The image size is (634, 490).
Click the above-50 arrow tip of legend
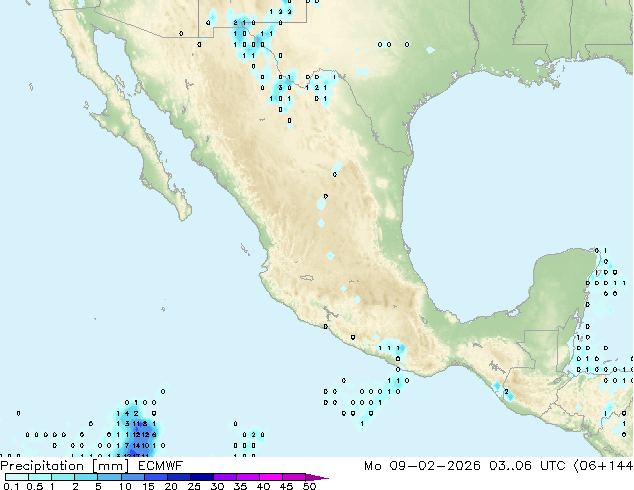coord(317,477)
